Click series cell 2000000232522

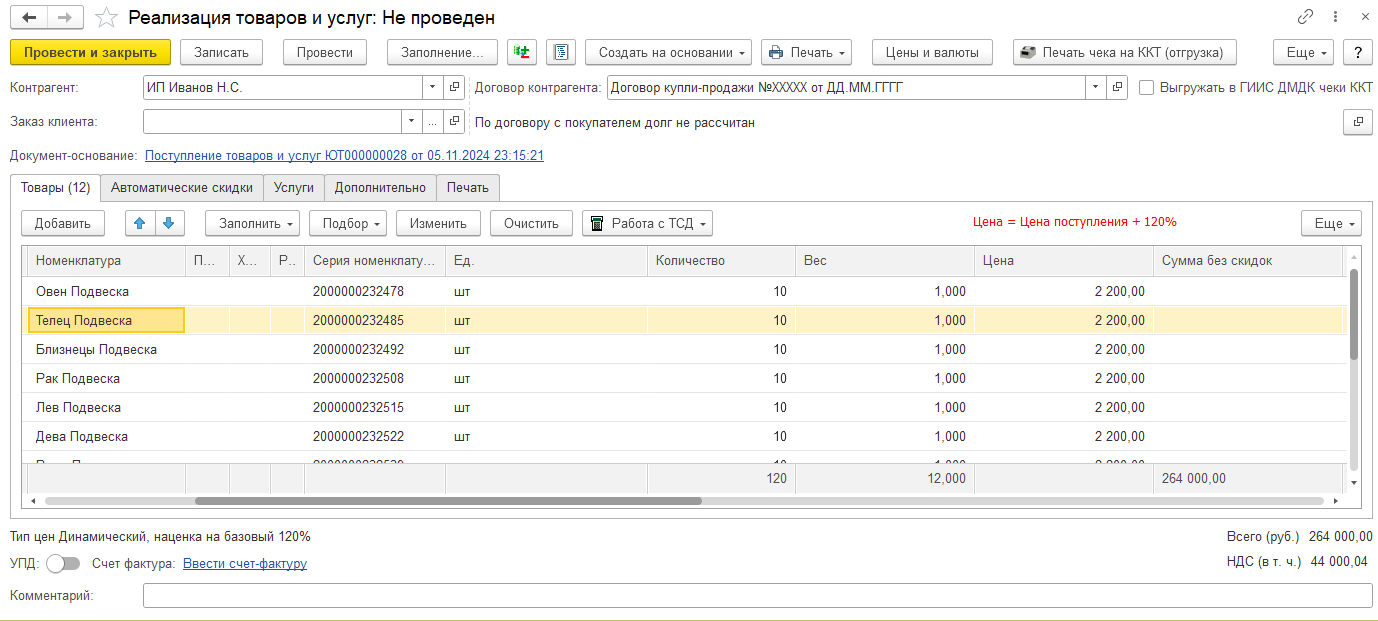point(375,436)
